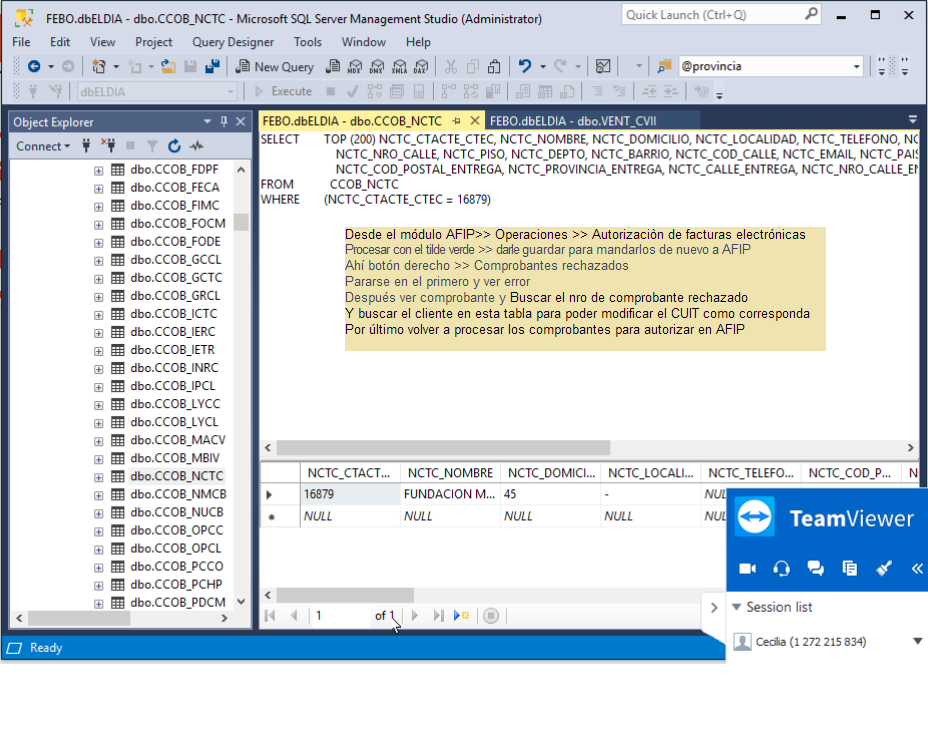Click the TeamViewer video camera icon

click(747, 568)
